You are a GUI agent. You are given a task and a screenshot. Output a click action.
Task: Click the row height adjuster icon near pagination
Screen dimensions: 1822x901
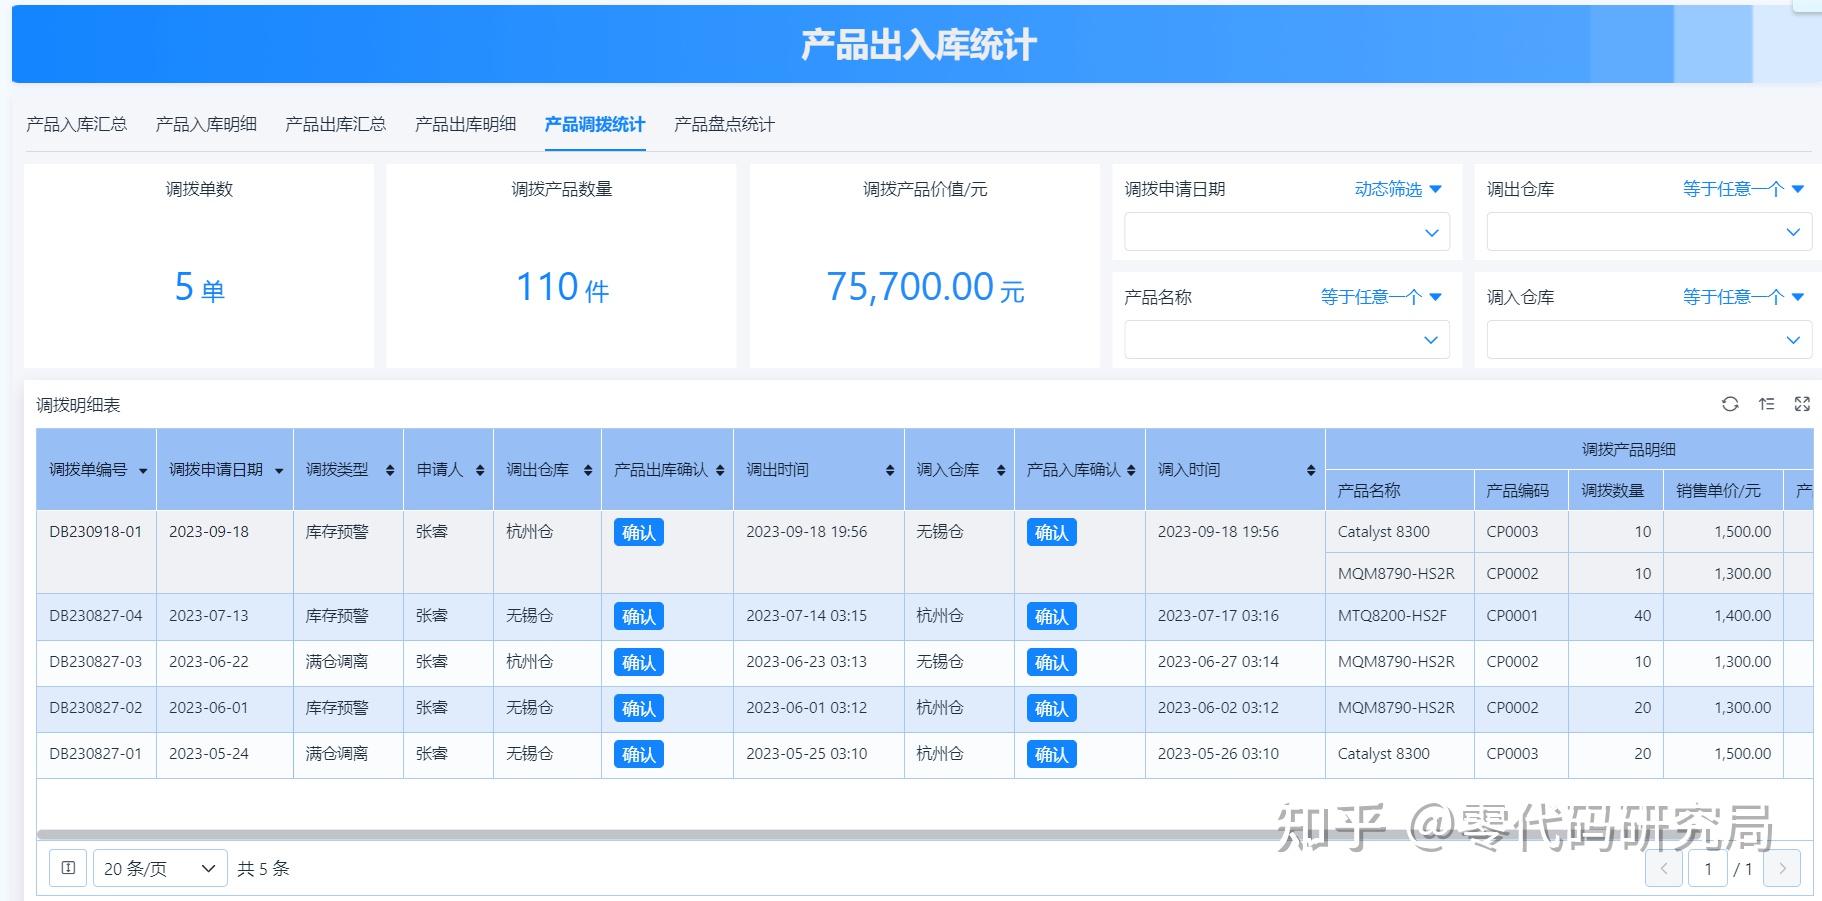67,868
